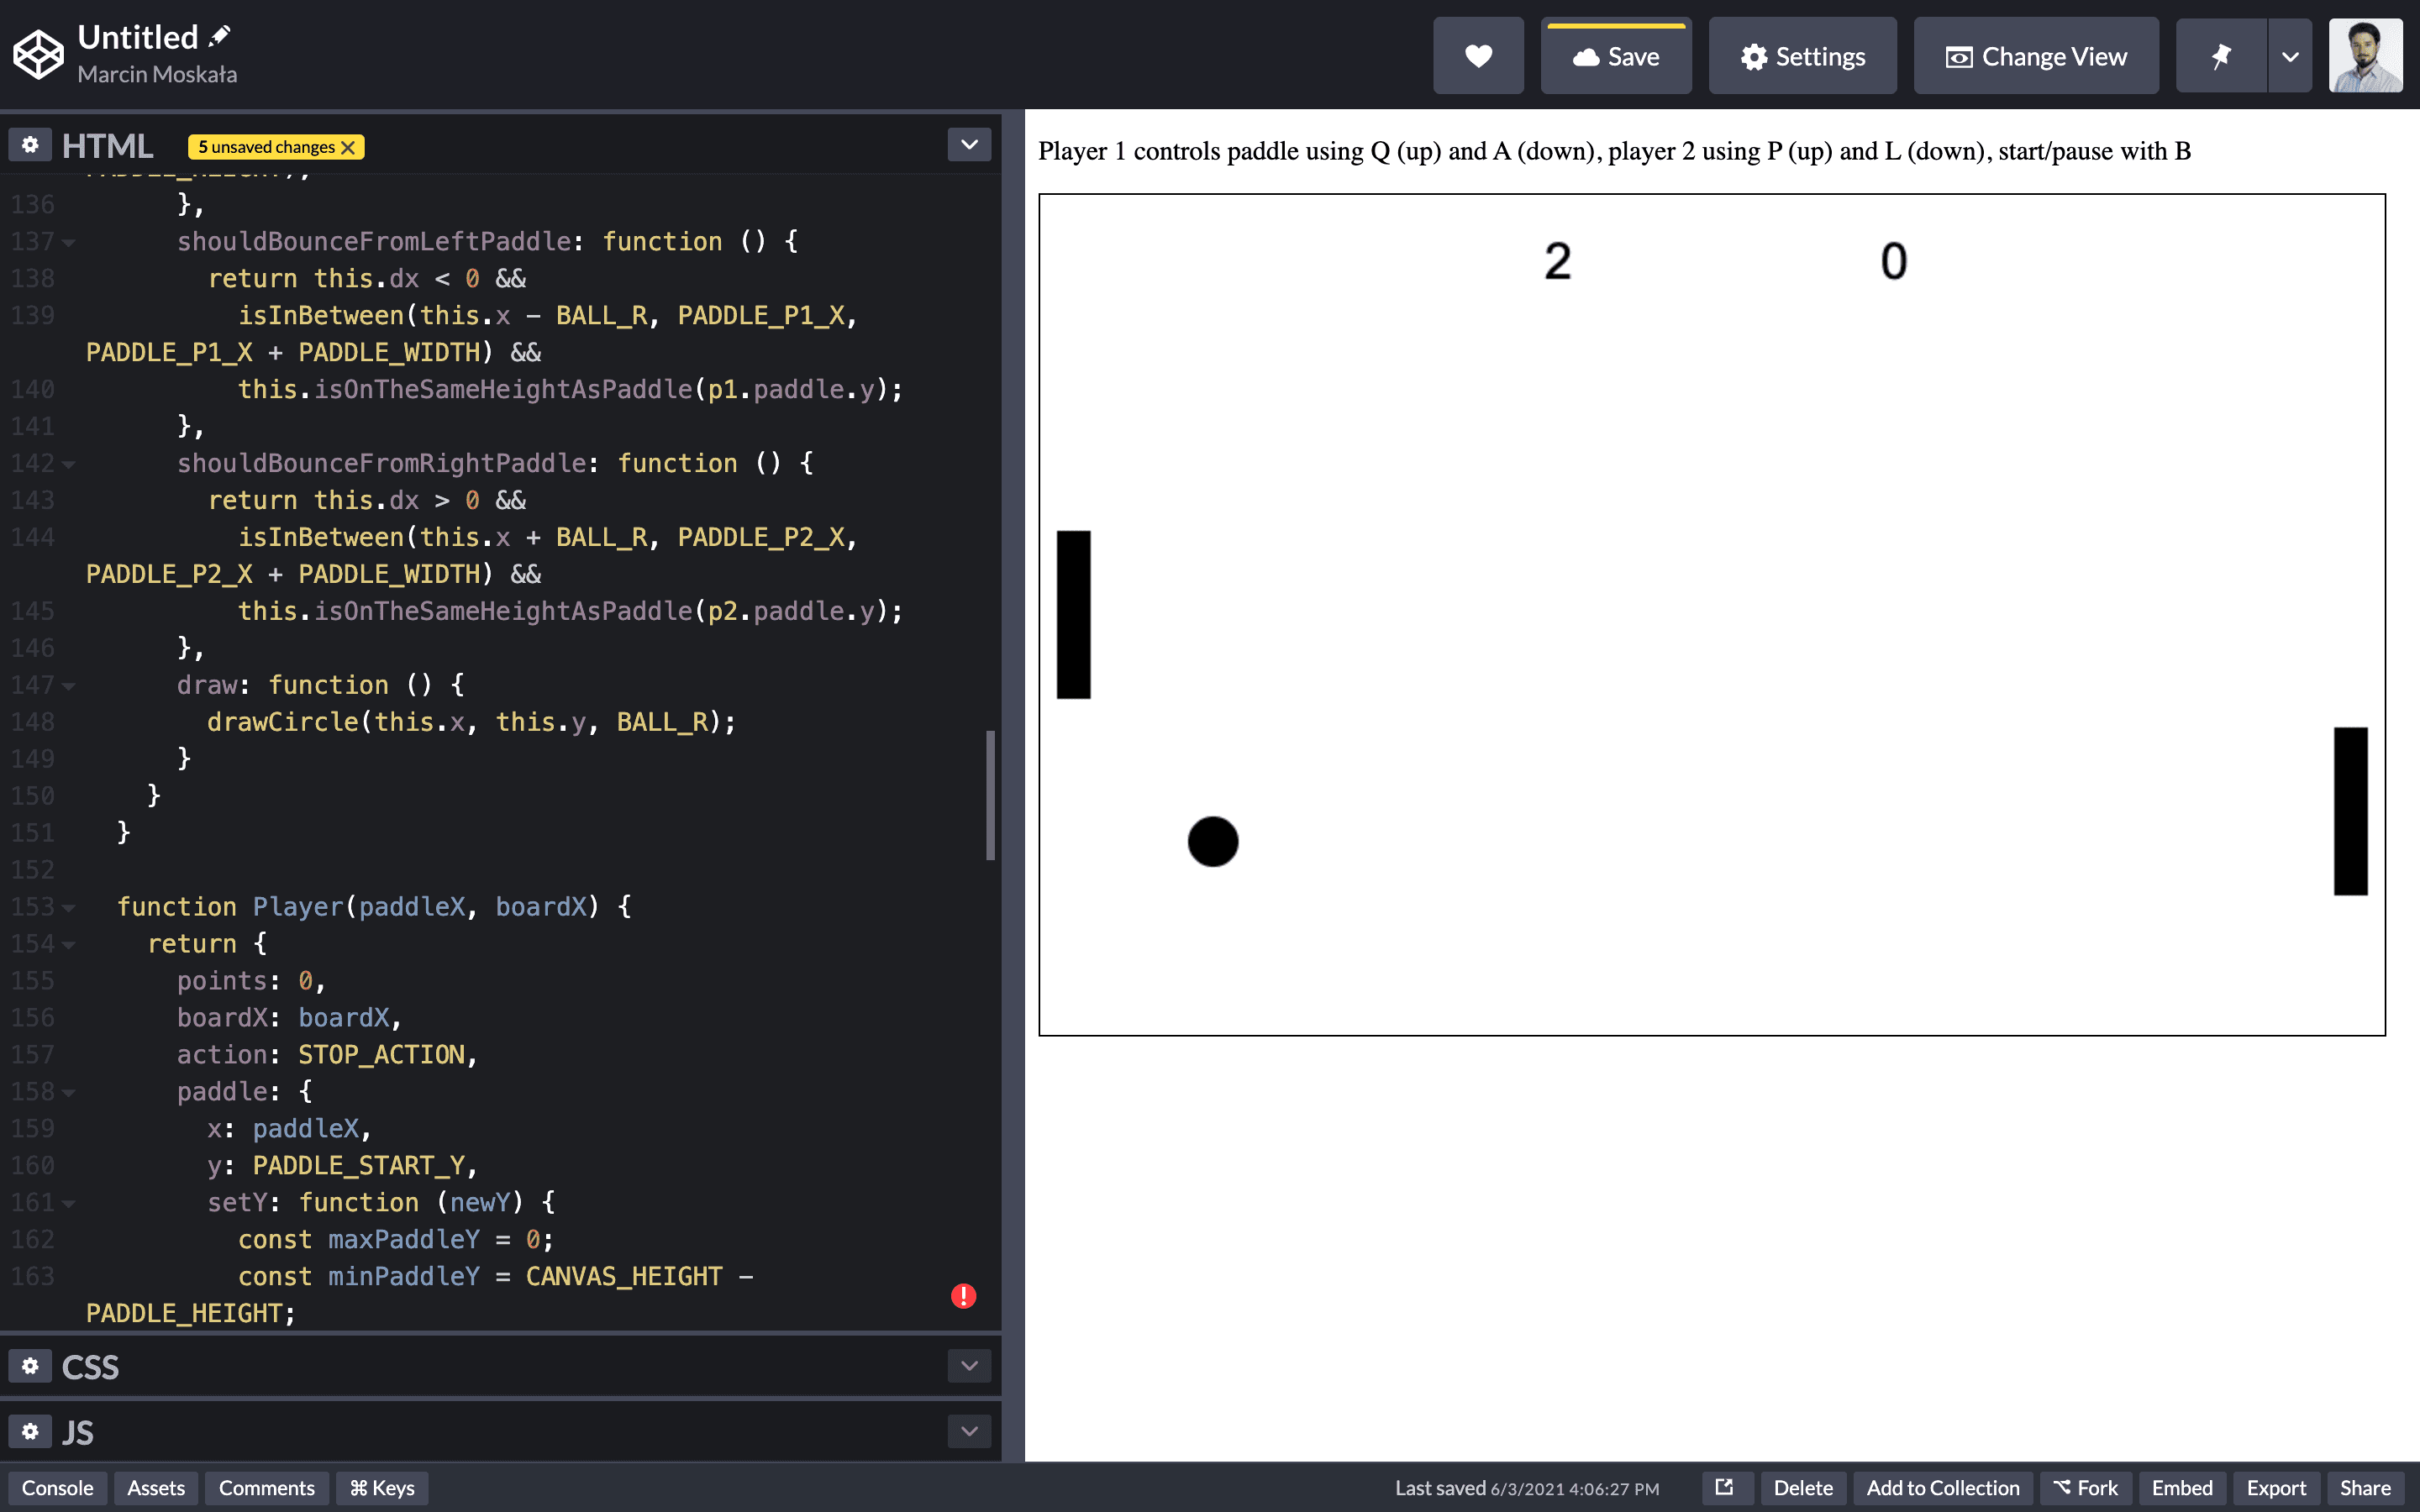This screenshot has height=1512, width=2420.
Task: Expand the dropdown next to pin button
Action: [2289, 56]
